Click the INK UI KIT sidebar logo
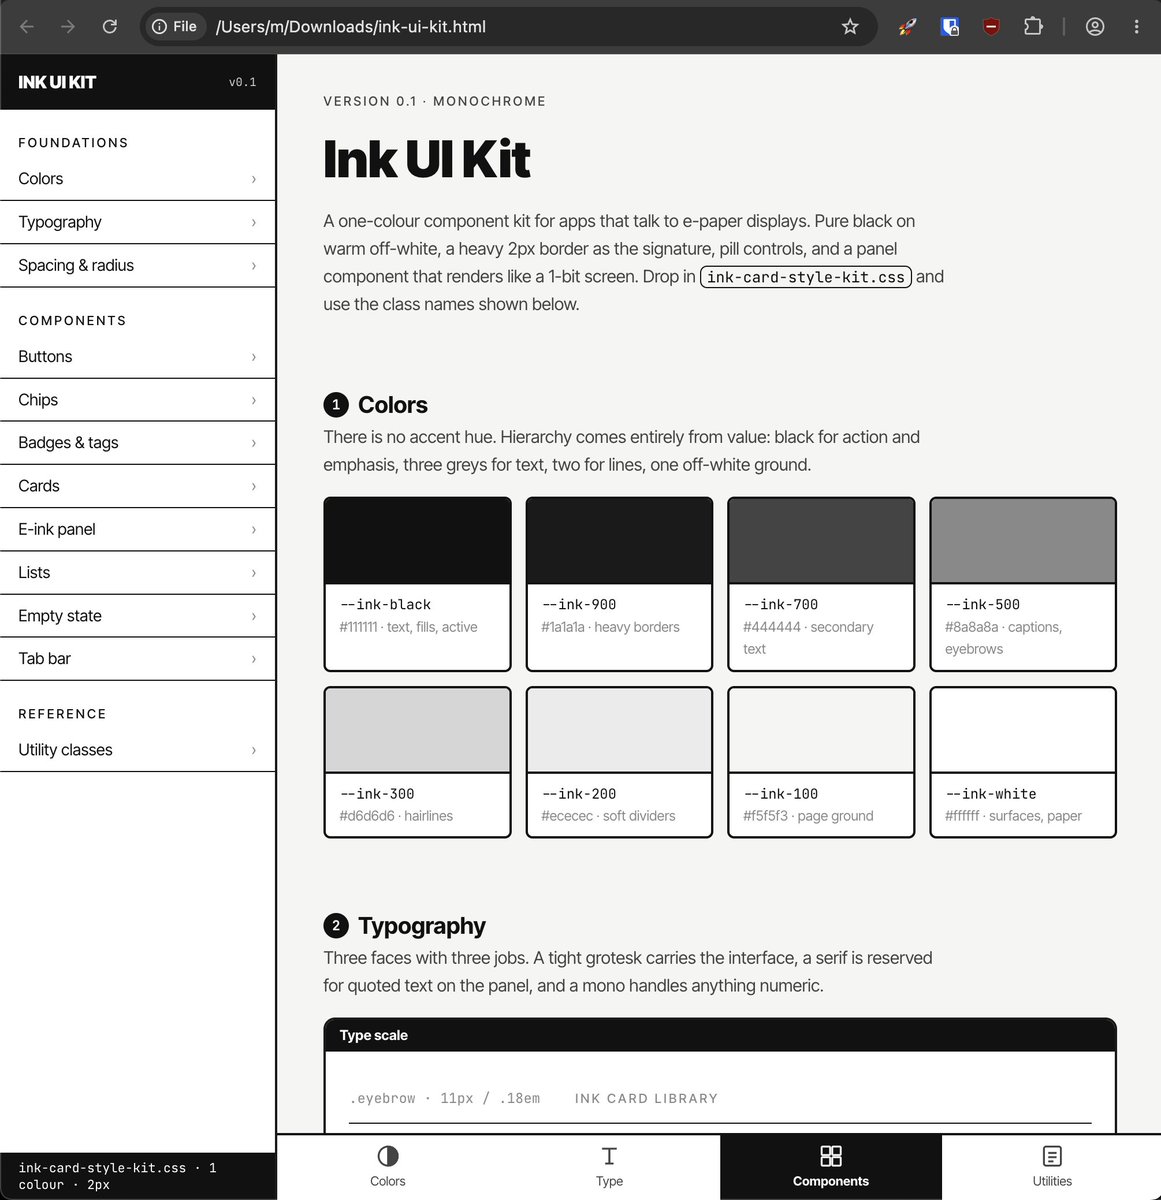Image resolution: width=1161 pixels, height=1200 pixels. point(57,82)
